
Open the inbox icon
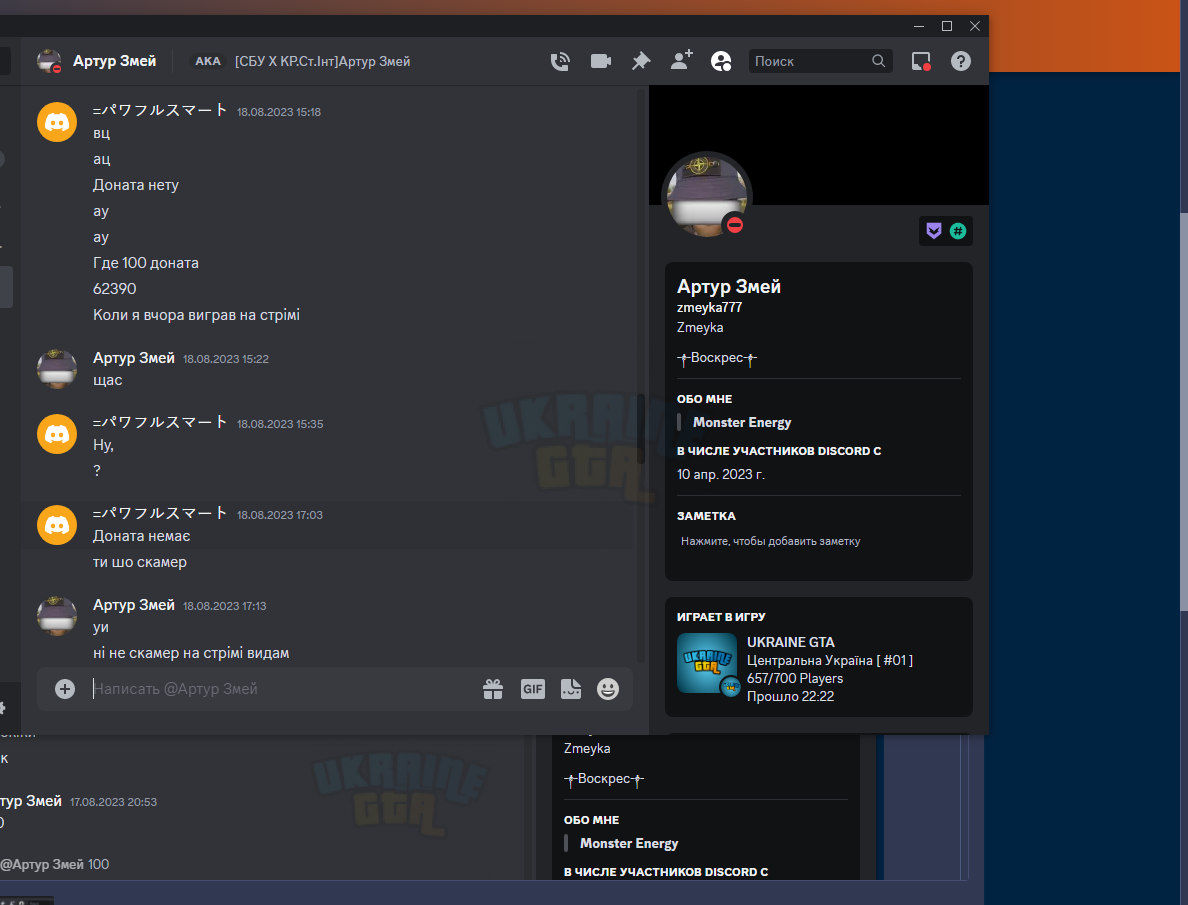(921, 61)
